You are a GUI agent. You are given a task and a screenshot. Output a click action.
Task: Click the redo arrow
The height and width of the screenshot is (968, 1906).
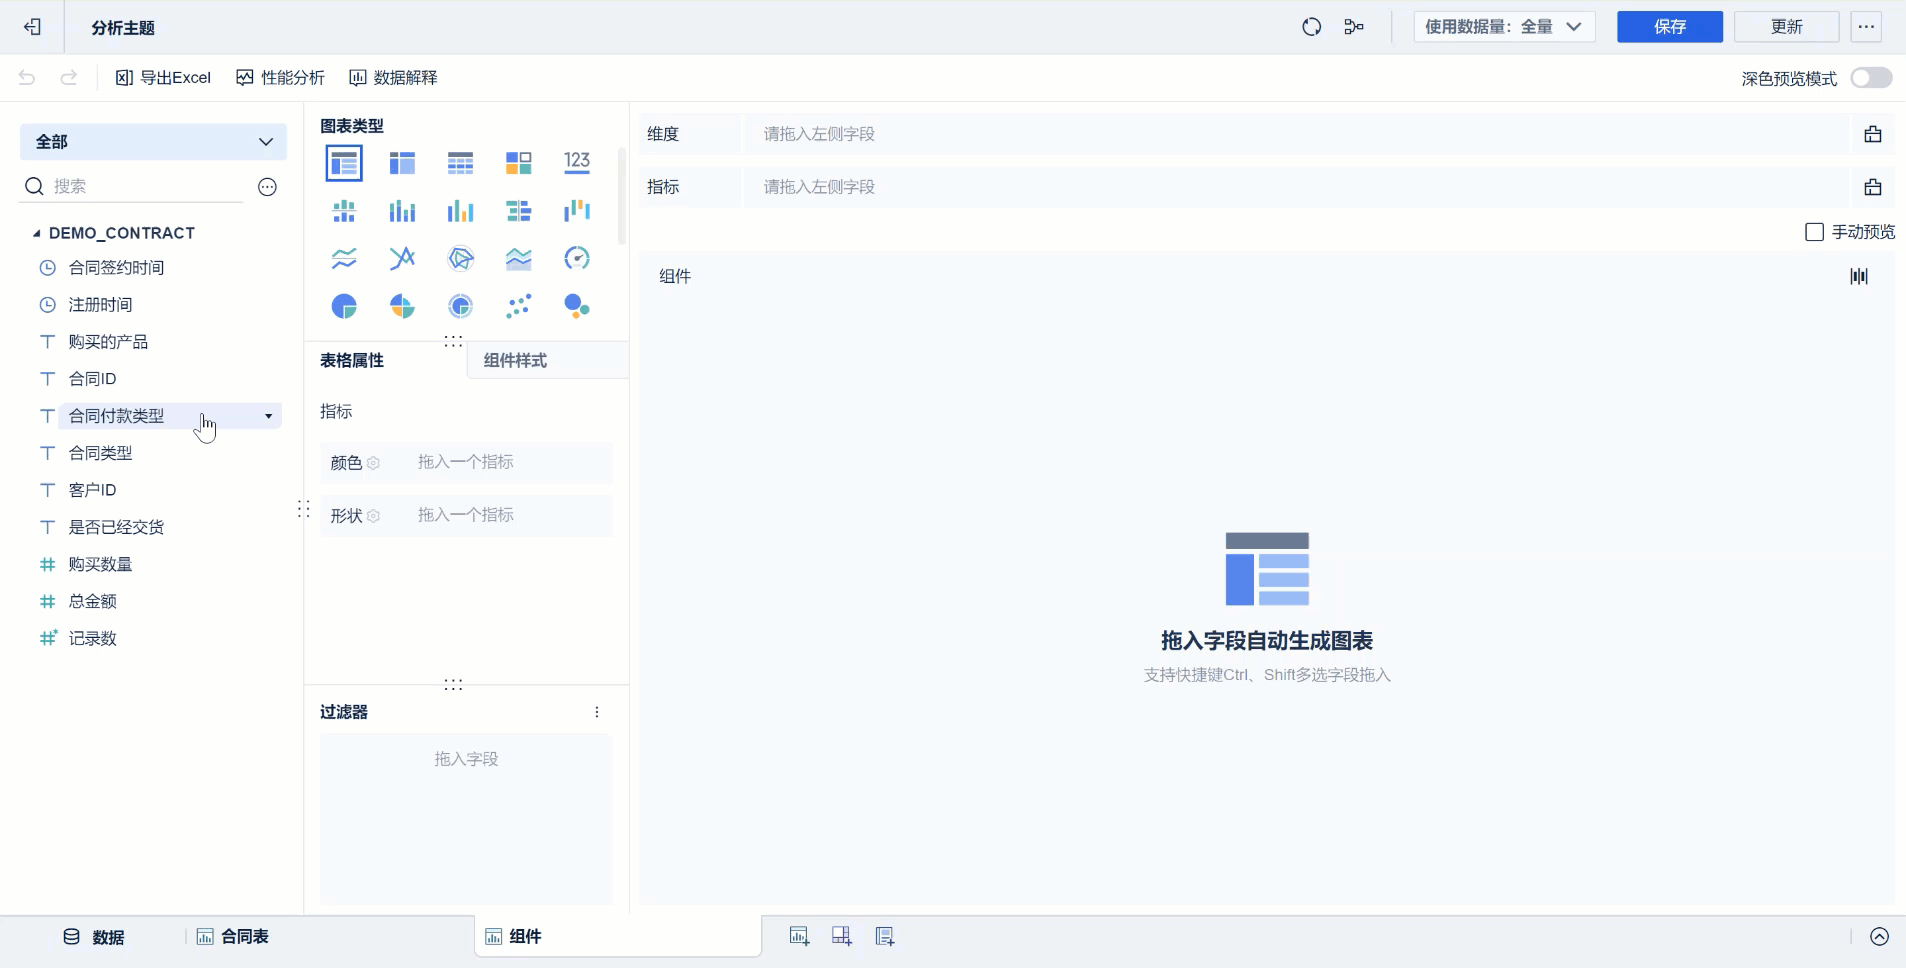(x=69, y=78)
